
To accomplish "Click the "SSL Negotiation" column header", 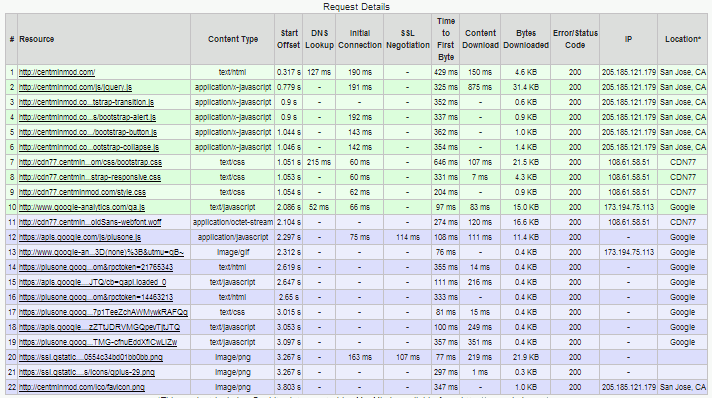I will (x=408, y=39).
